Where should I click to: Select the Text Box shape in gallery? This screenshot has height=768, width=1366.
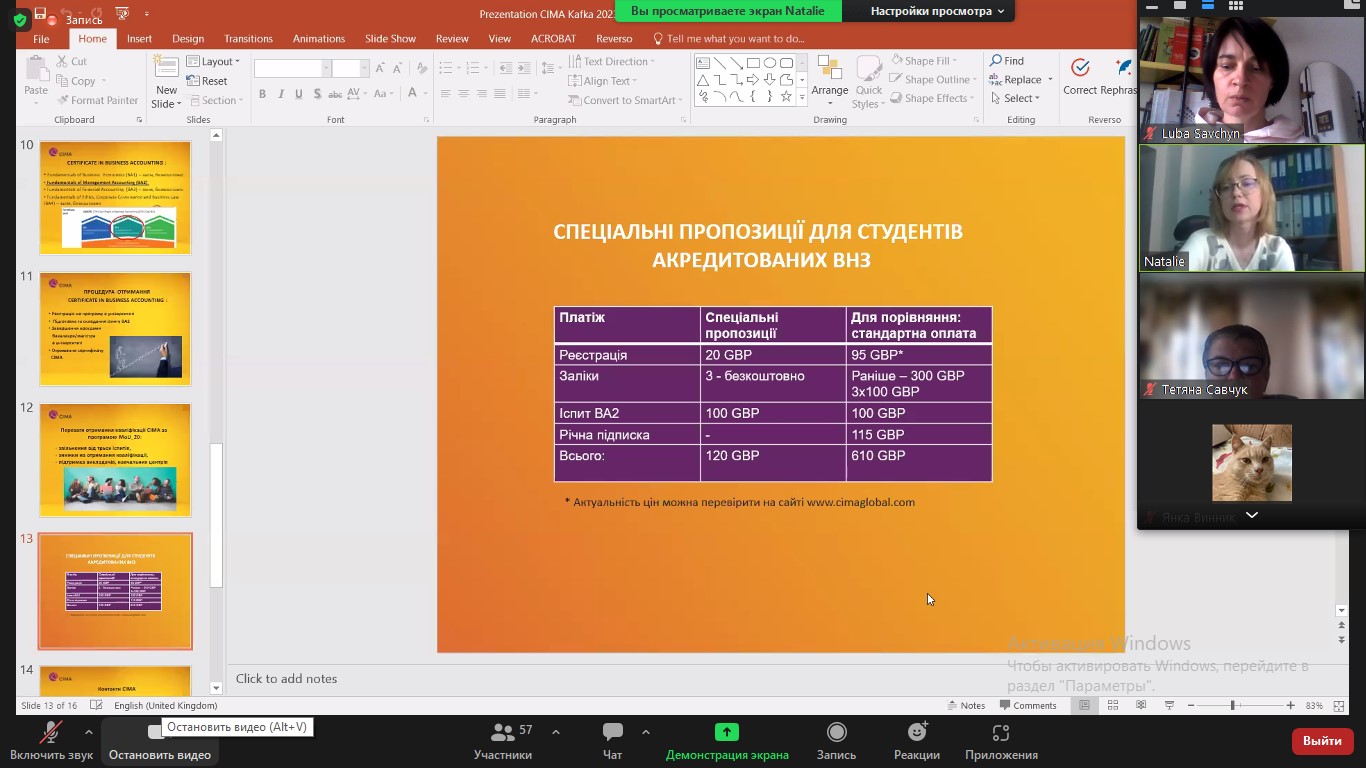pyautogui.click(x=703, y=63)
